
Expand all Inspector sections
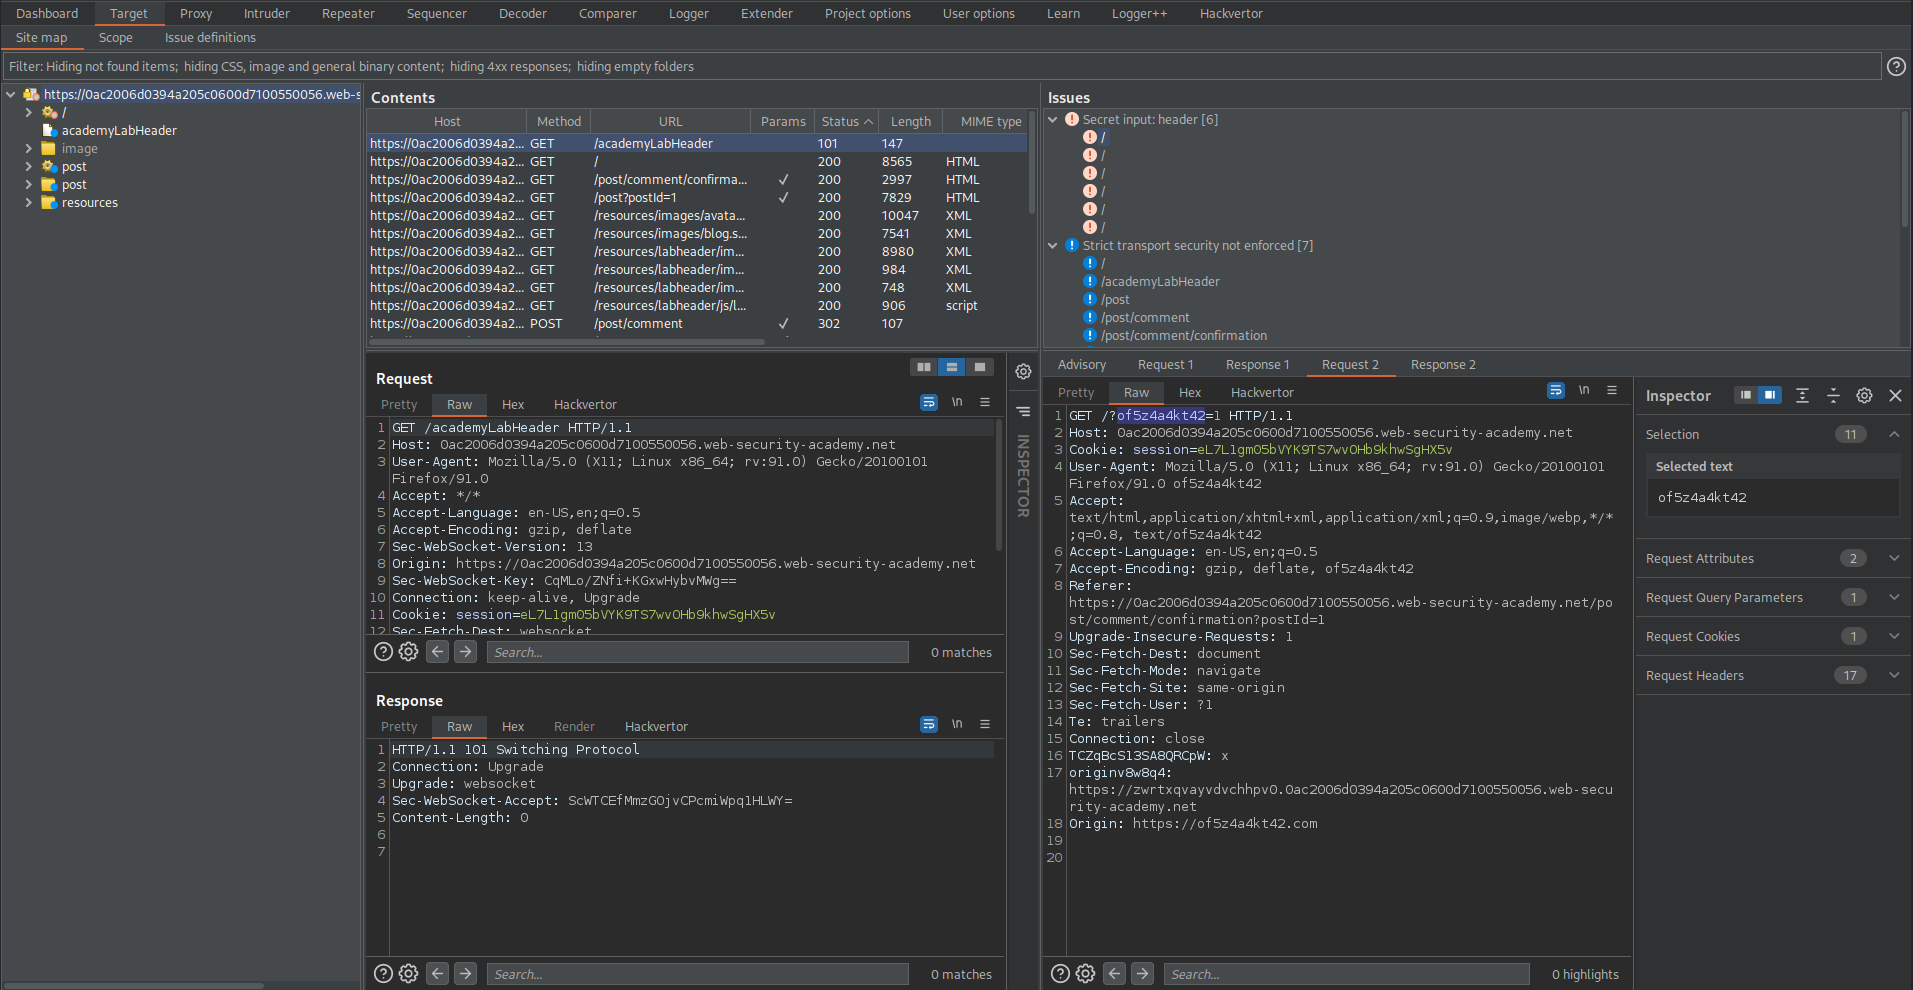pyautogui.click(x=1802, y=396)
